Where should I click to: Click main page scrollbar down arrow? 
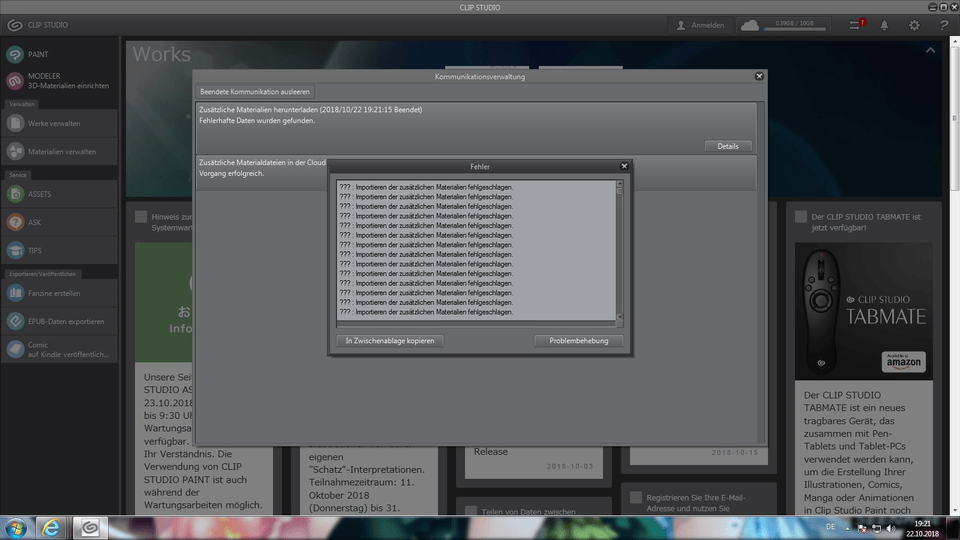click(954, 509)
